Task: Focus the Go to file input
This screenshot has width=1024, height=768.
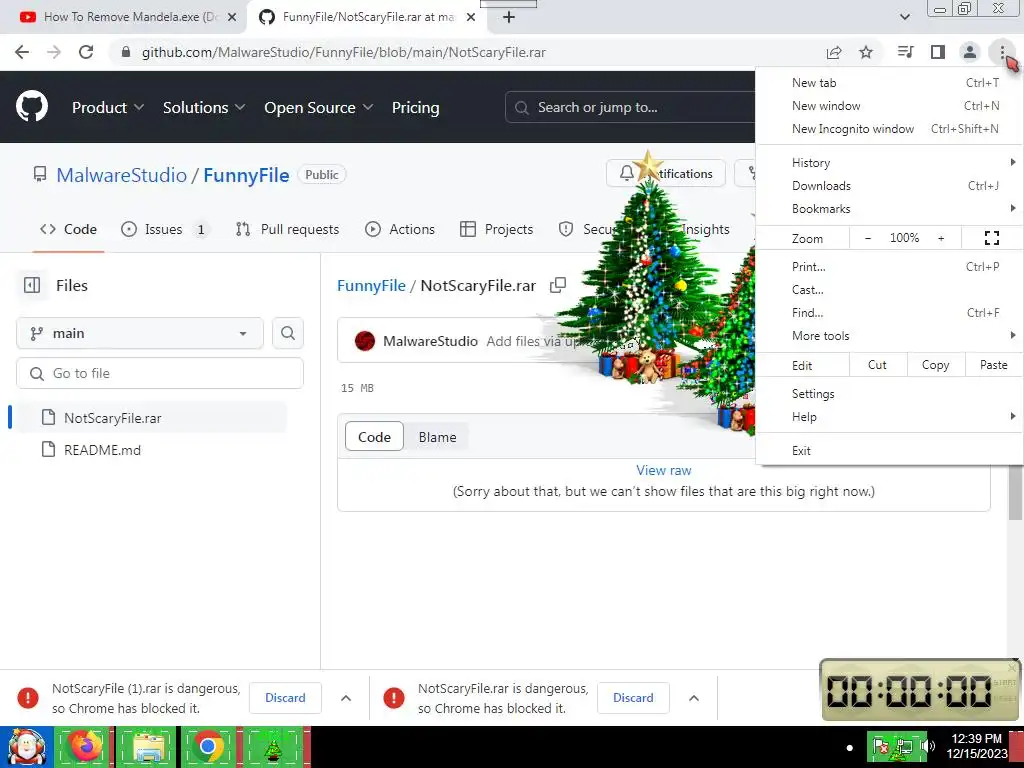Action: click(x=160, y=373)
